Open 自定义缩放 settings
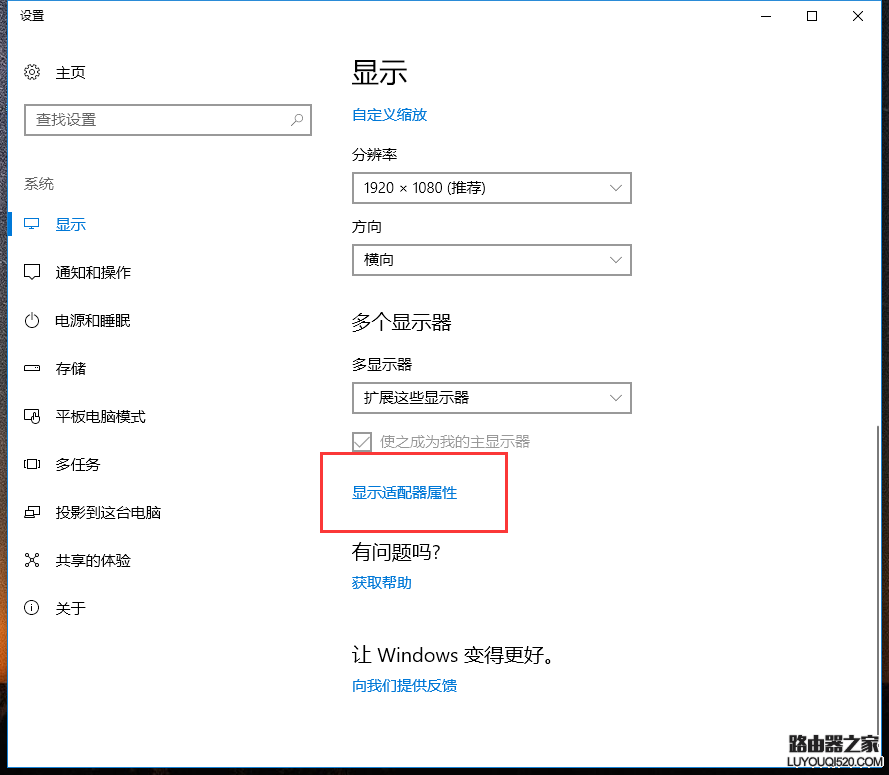889x775 pixels. point(389,114)
